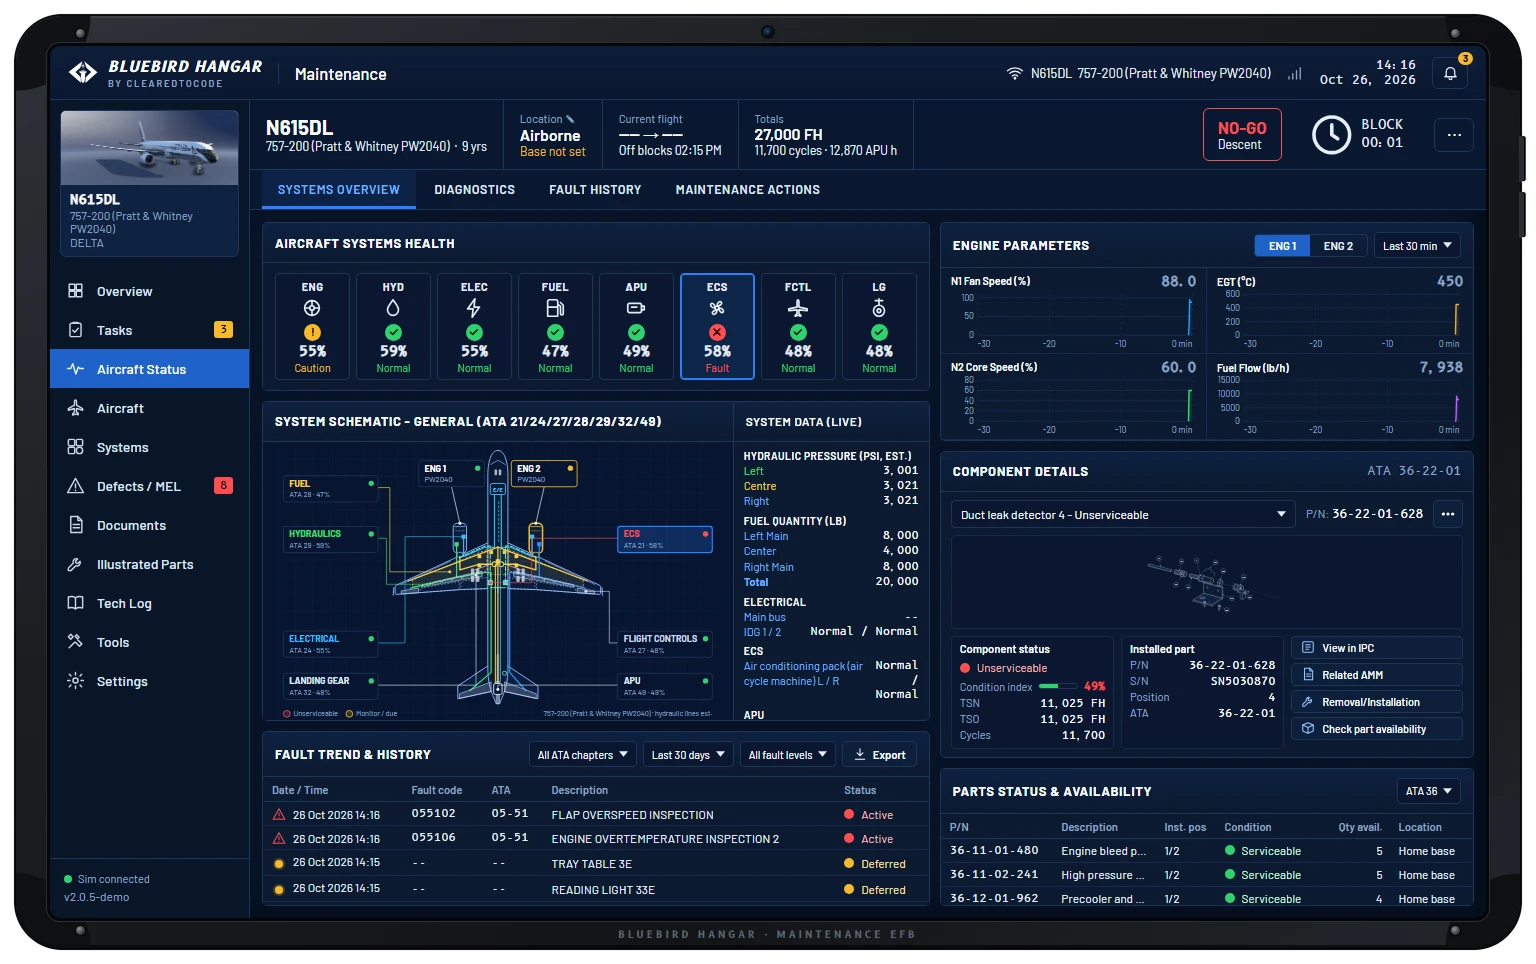Image resolution: width=1536 pixels, height=964 pixels.
Task: Click the block time clock icon
Action: (1331, 134)
